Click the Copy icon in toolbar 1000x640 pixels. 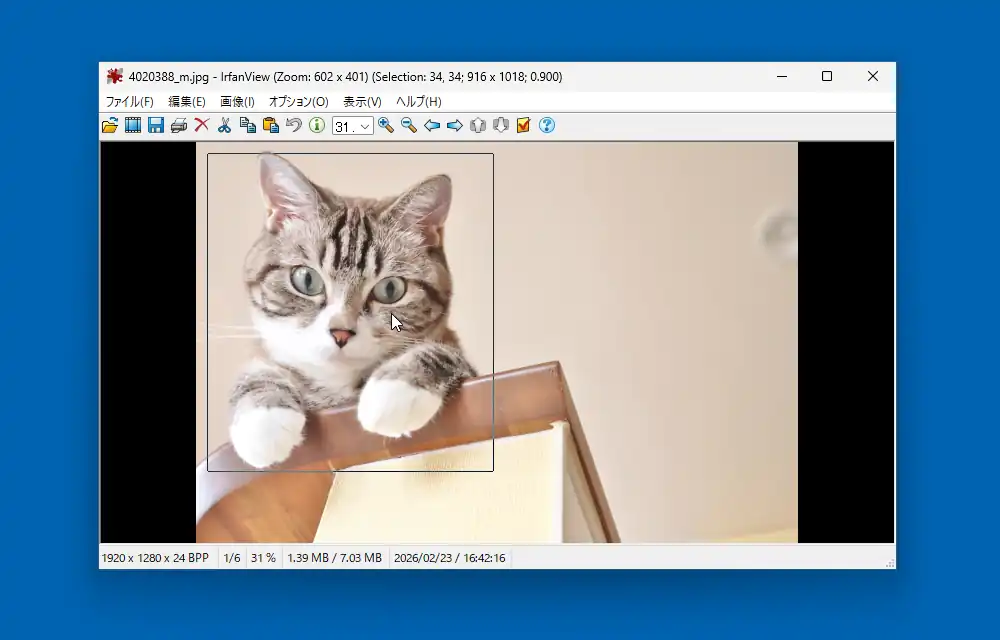point(247,125)
